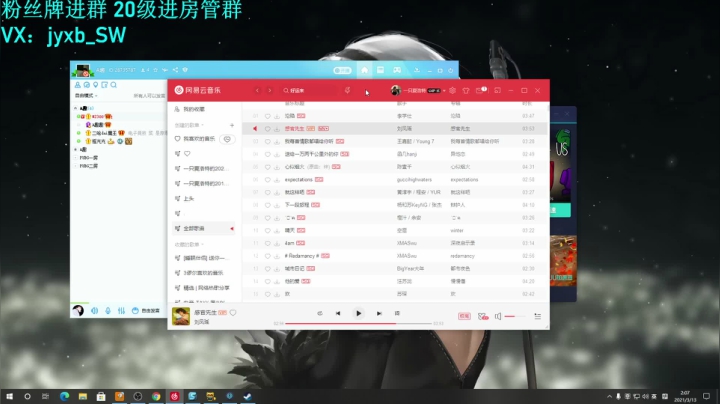Open the play queue list icon
Image resolution: width=720 pixels, height=404 pixels.
(538, 316)
